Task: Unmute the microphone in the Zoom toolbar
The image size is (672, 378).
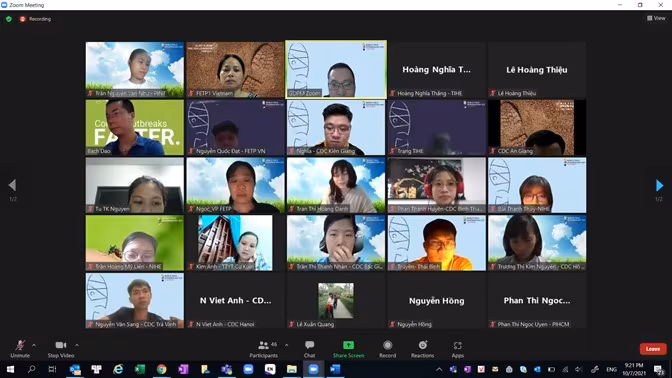Action: (20, 349)
